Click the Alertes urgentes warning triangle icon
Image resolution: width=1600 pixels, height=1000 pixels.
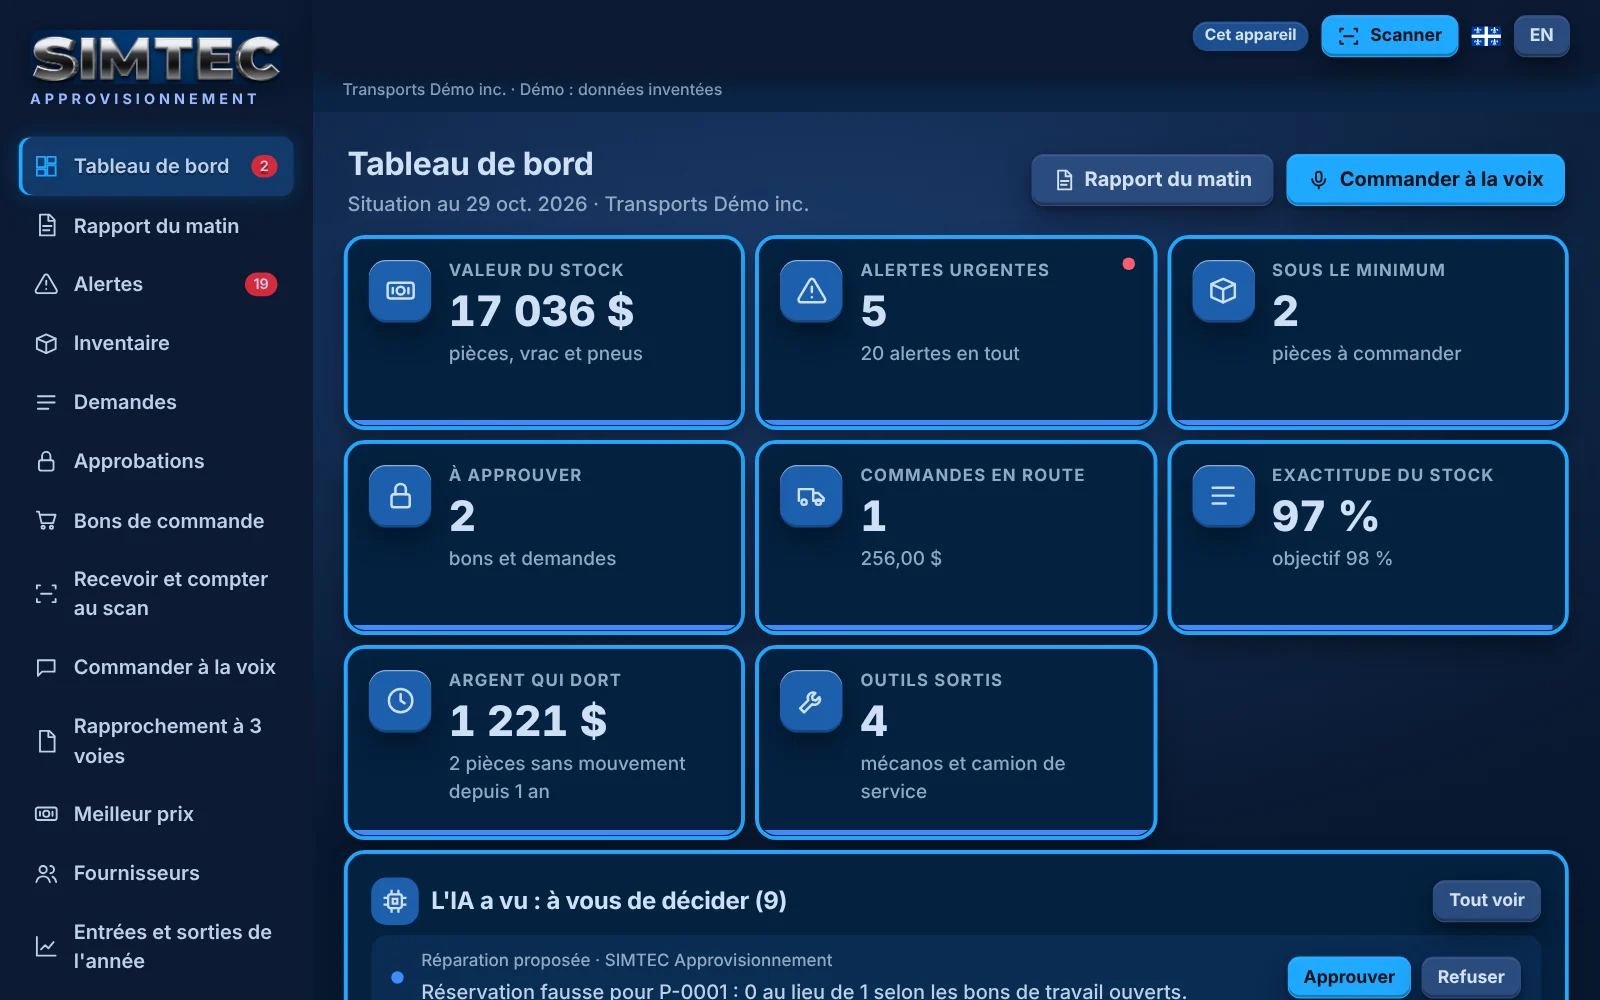[811, 291]
